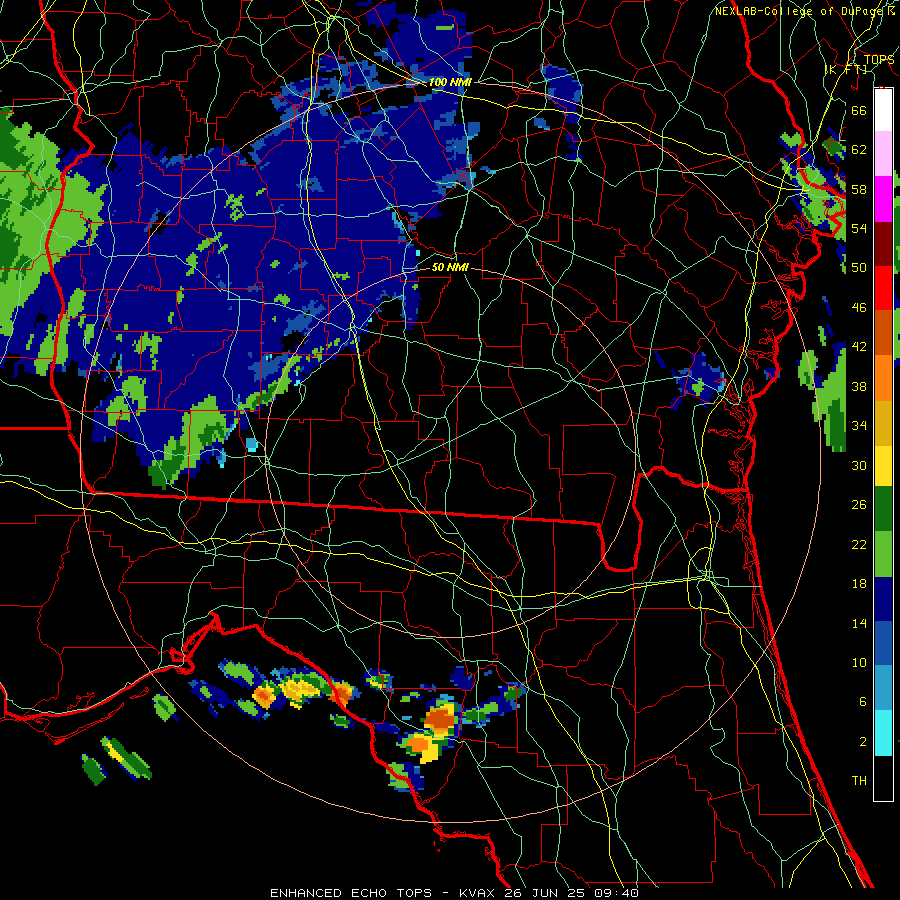
Task: Click the medium blue legend swatch
Action: 883,643
